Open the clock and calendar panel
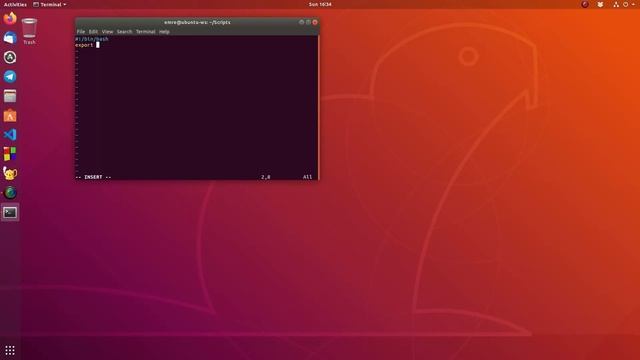This screenshot has height=360, width=640. (x=320, y=4)
